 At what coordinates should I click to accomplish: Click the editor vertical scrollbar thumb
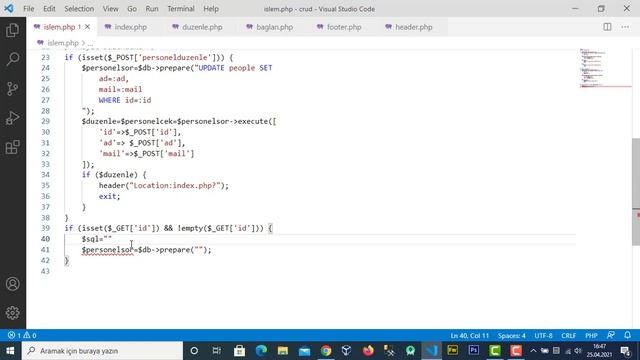636,192
